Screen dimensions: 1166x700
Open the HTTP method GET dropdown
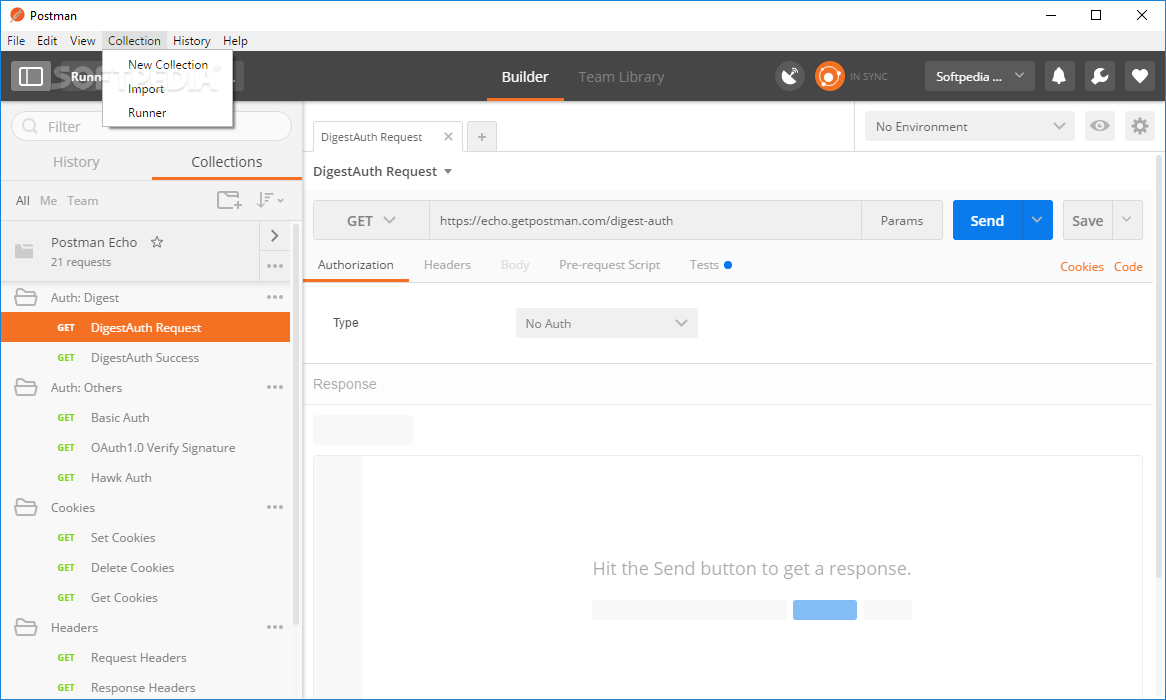pyautogui.click(x=371, y=220)
